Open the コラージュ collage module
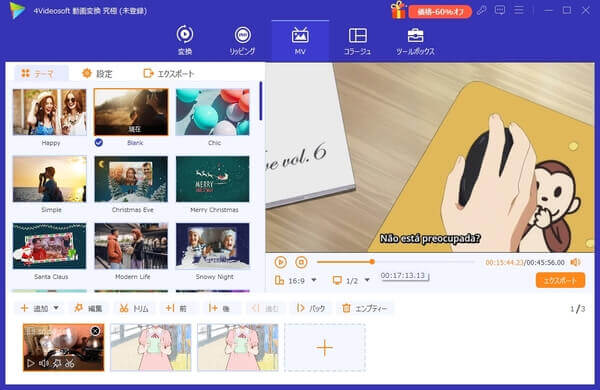This screenshot has width=600, height=390. (357, 41)
